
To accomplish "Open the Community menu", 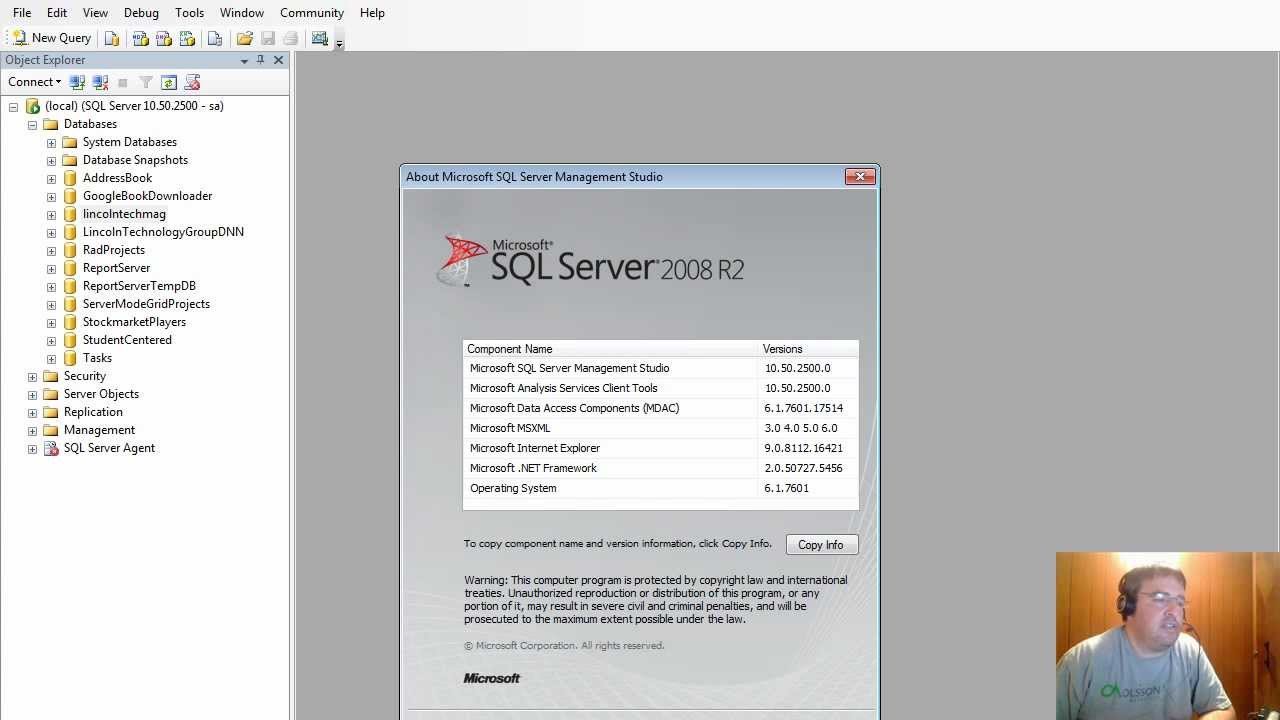I will click(x=312, y=13).
